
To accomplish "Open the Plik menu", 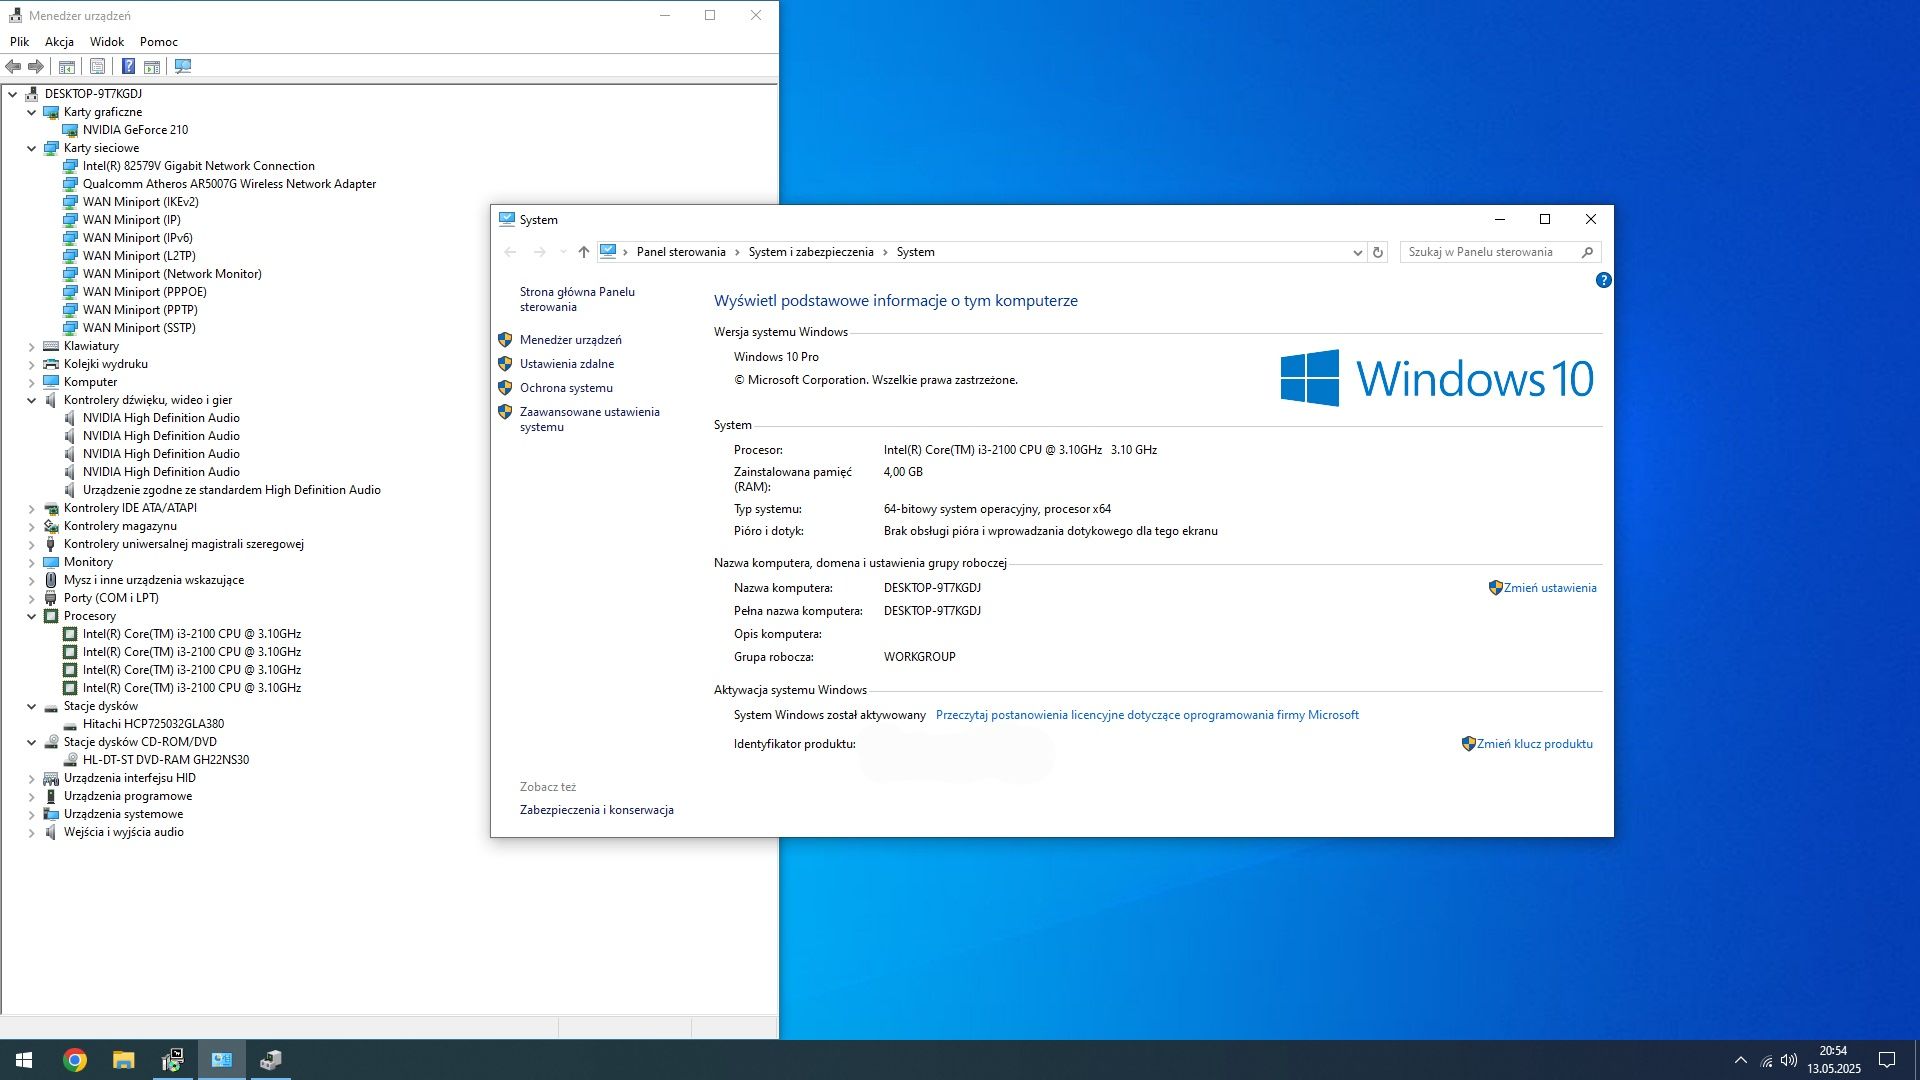I will click(20, 42).
